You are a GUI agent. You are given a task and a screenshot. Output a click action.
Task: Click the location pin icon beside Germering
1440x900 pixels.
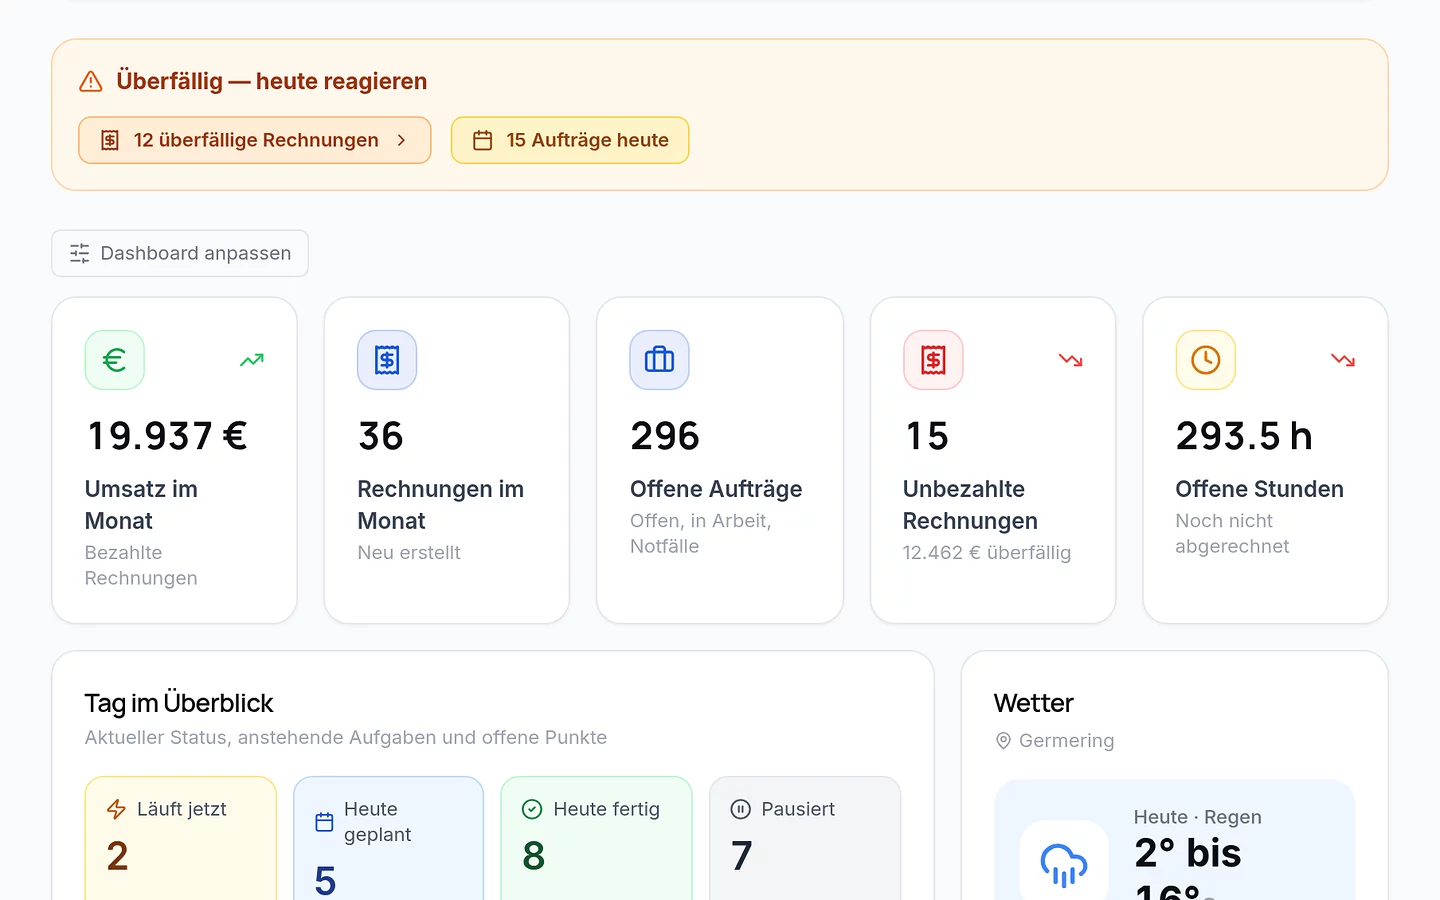coord(1003,741)
